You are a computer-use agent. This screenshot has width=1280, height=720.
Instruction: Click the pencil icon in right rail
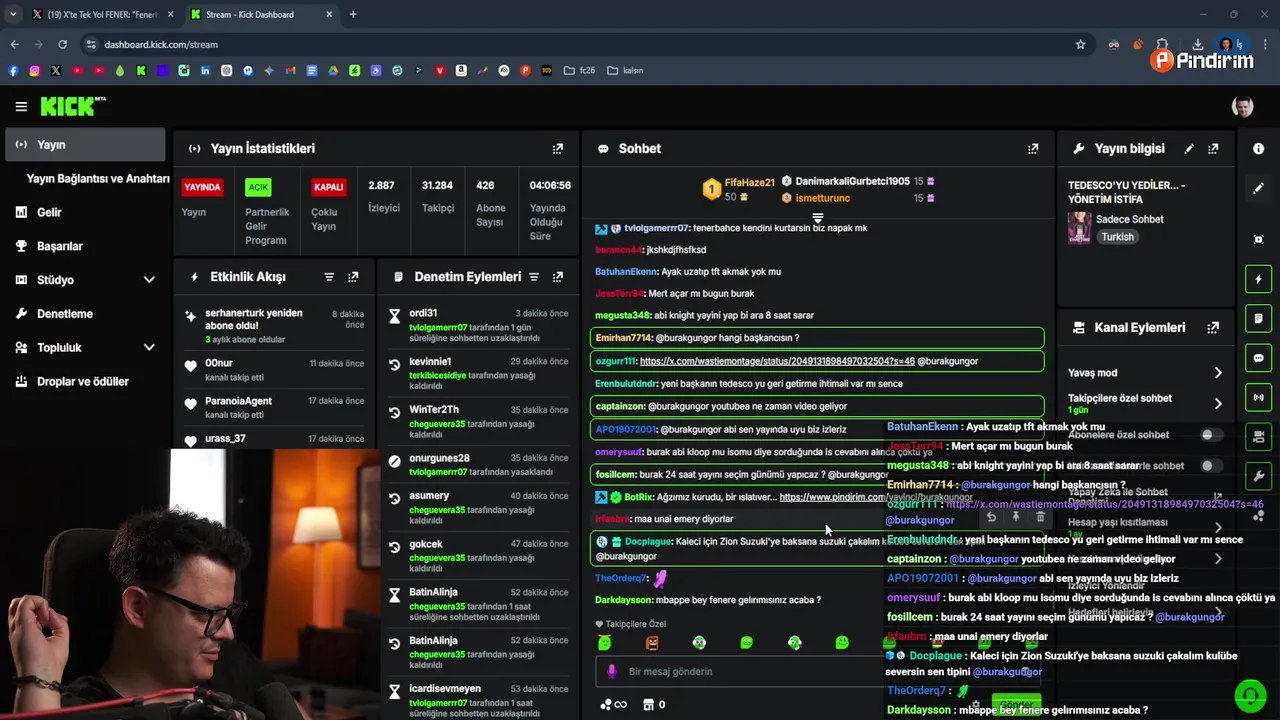(x=1258, y=188)
